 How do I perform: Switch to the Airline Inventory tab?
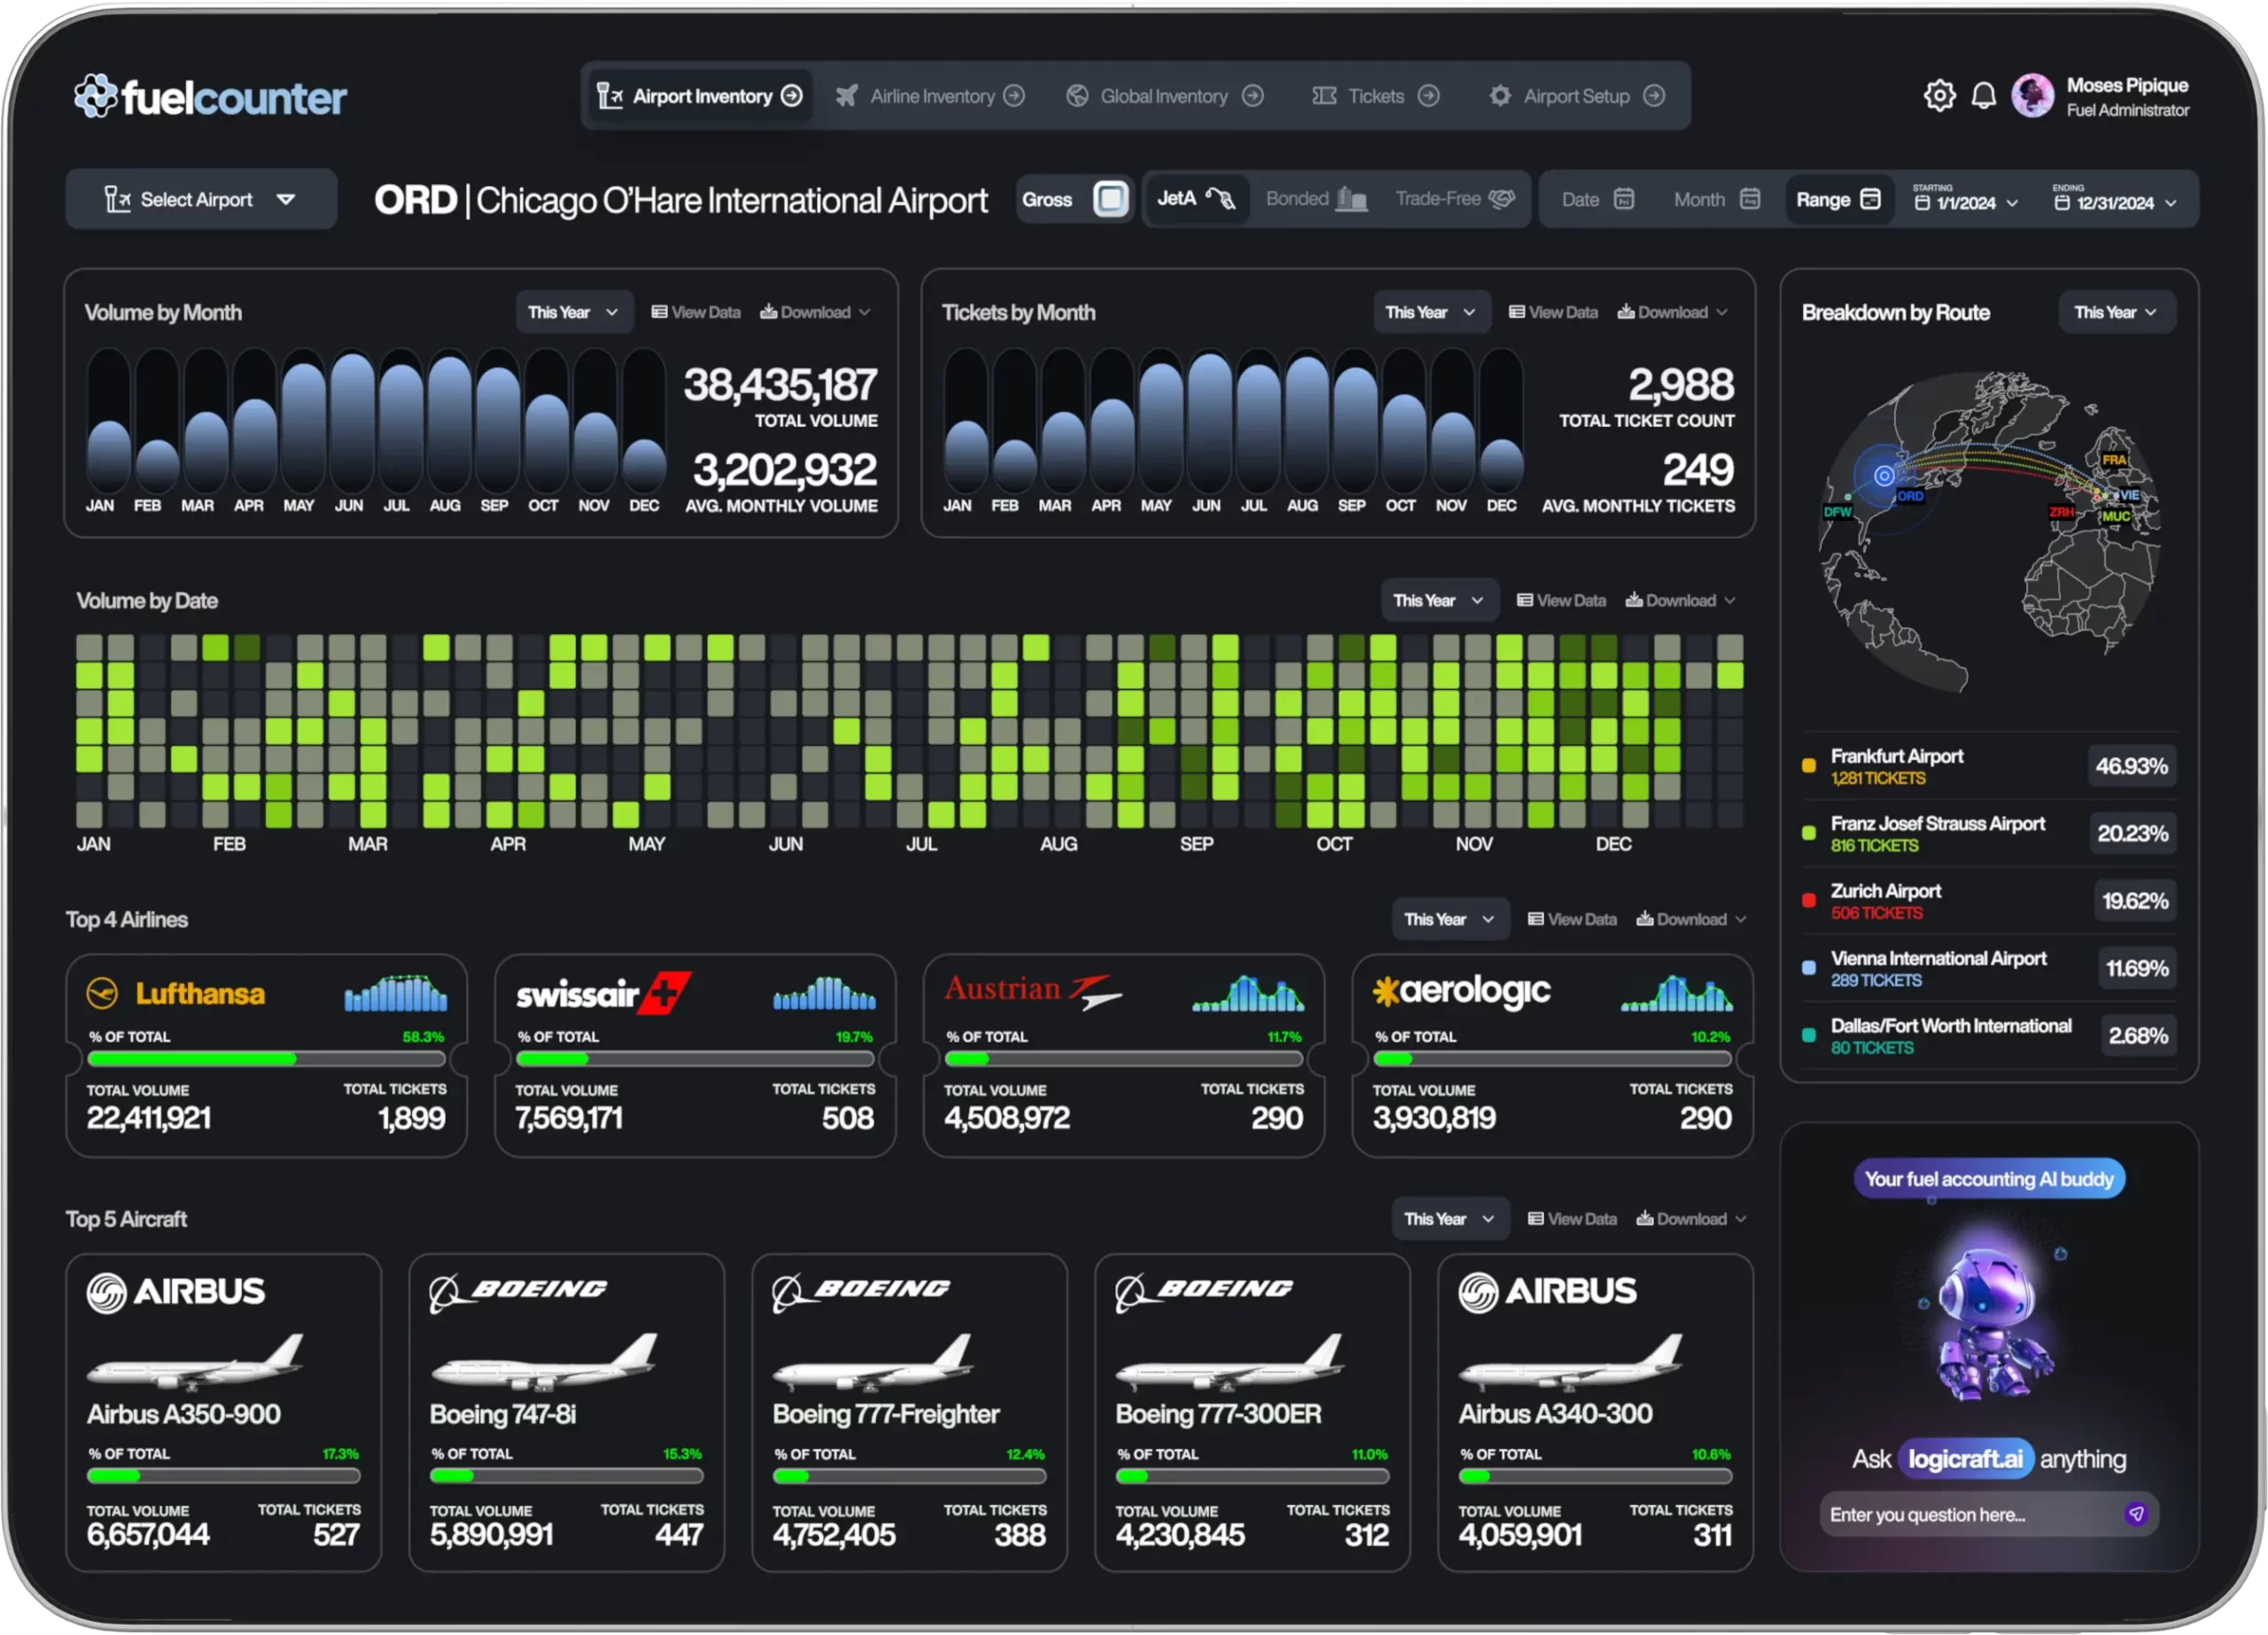pyautogui.click(x=930, y=96)
